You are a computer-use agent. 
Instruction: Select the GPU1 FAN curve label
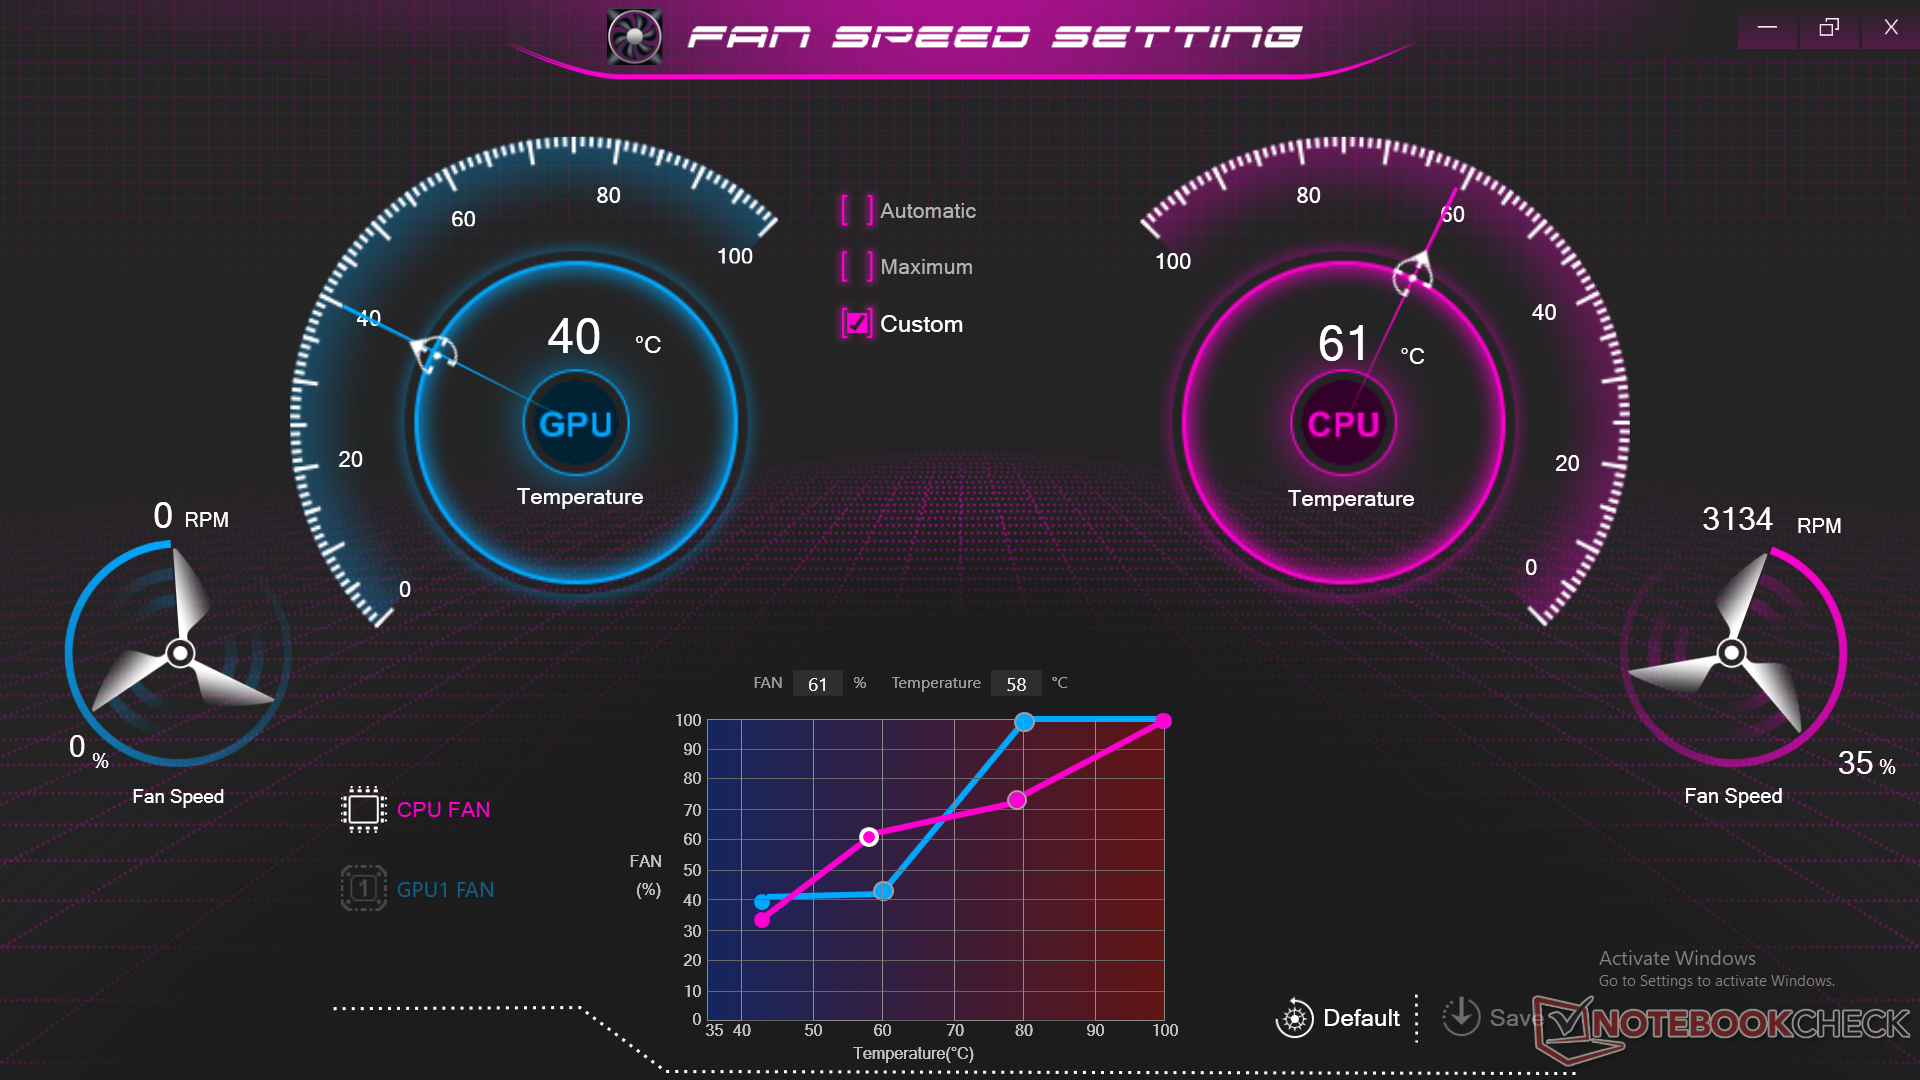(x=445, y=890)
